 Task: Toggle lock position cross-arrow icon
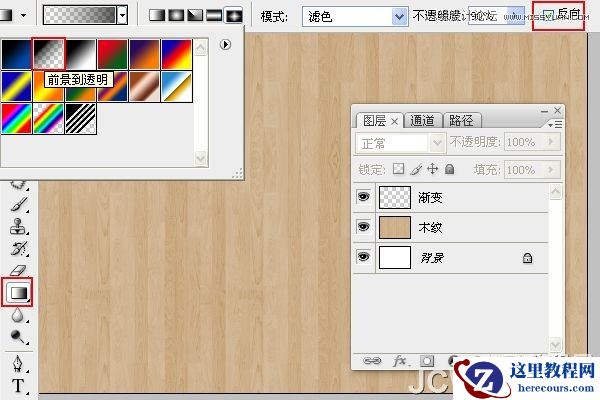tap(432, 169)
